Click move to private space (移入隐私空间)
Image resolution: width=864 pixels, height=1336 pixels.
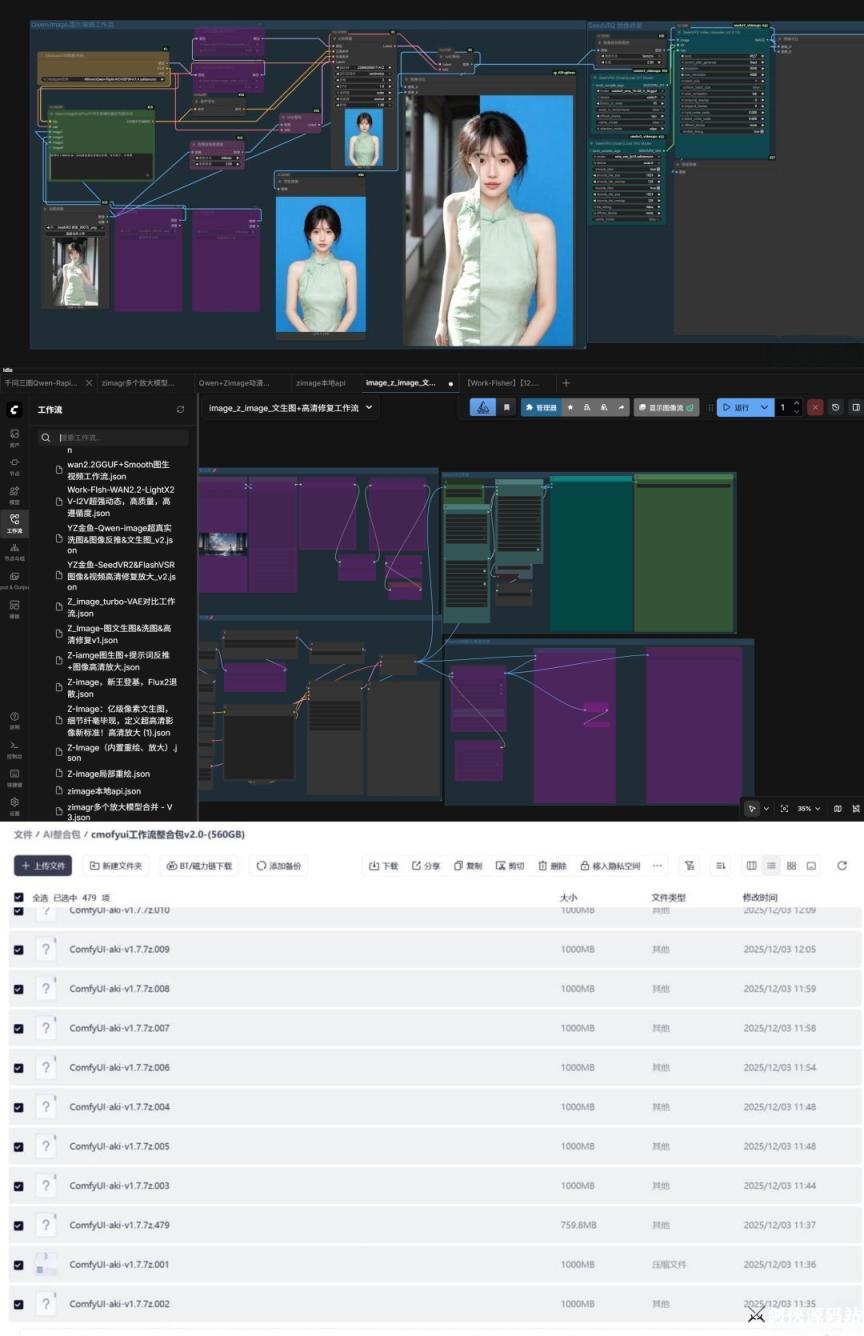point(610,865)
